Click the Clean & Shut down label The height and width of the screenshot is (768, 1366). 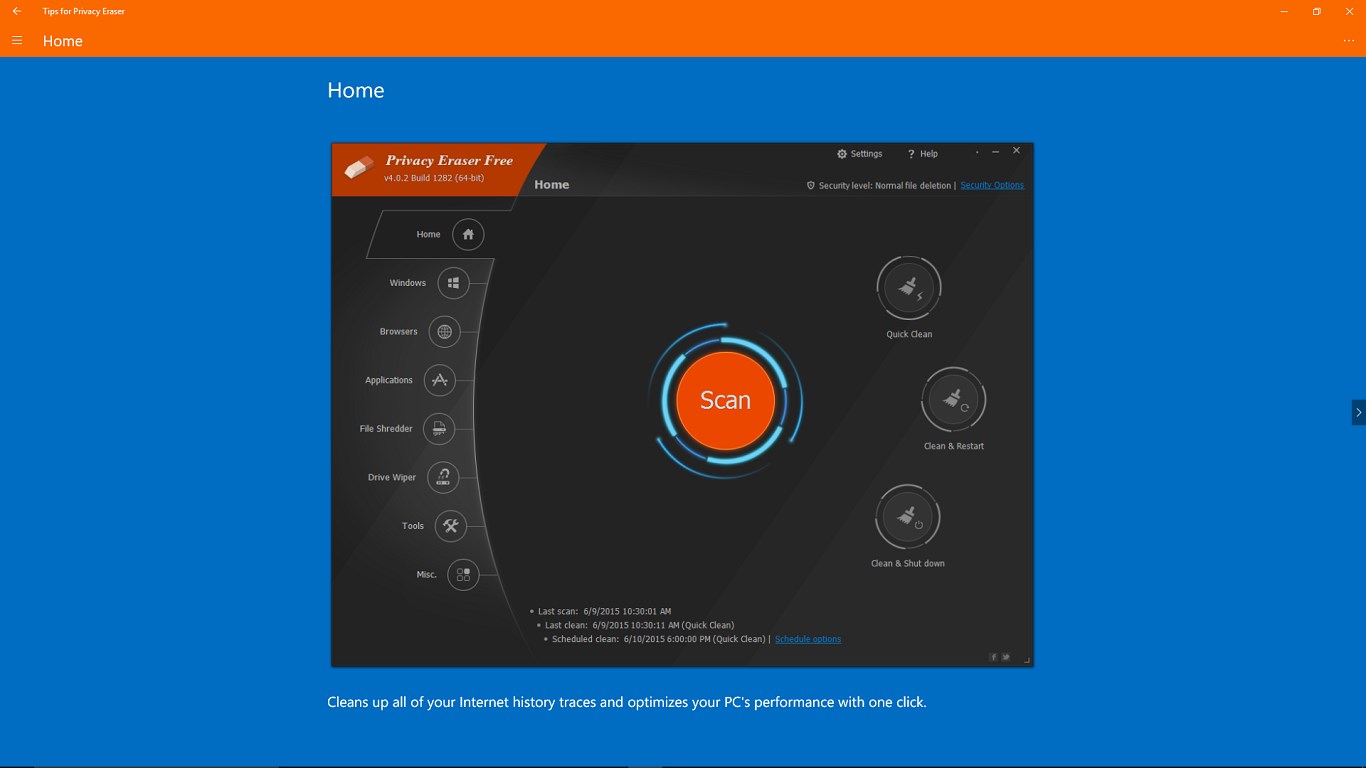point(908,563)
